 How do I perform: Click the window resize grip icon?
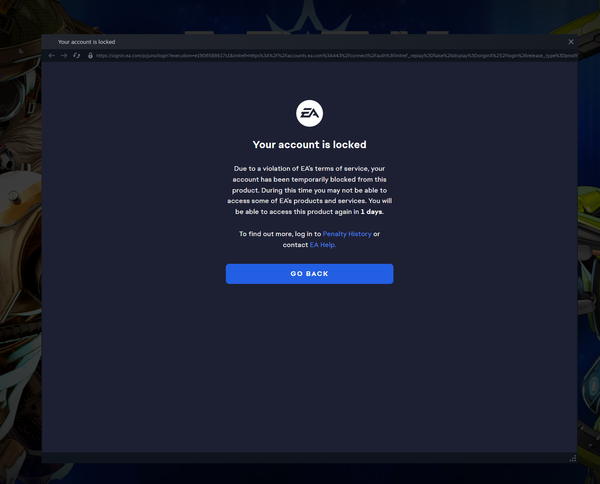(x=573, y=458)
